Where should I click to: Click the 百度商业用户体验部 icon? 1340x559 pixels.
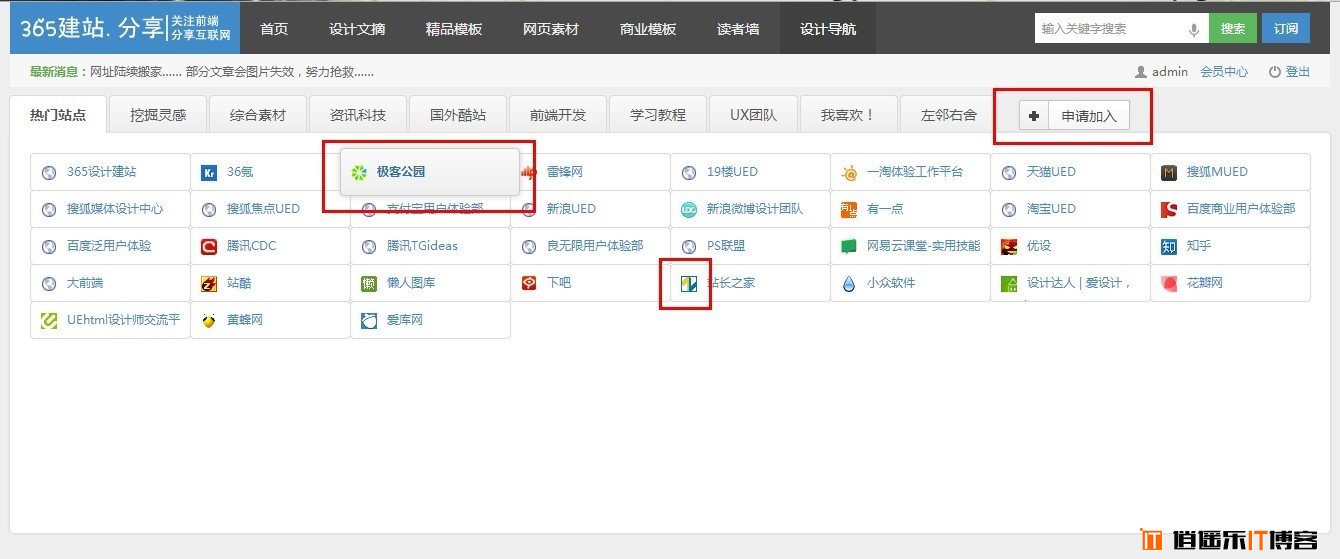[1169, 209]
